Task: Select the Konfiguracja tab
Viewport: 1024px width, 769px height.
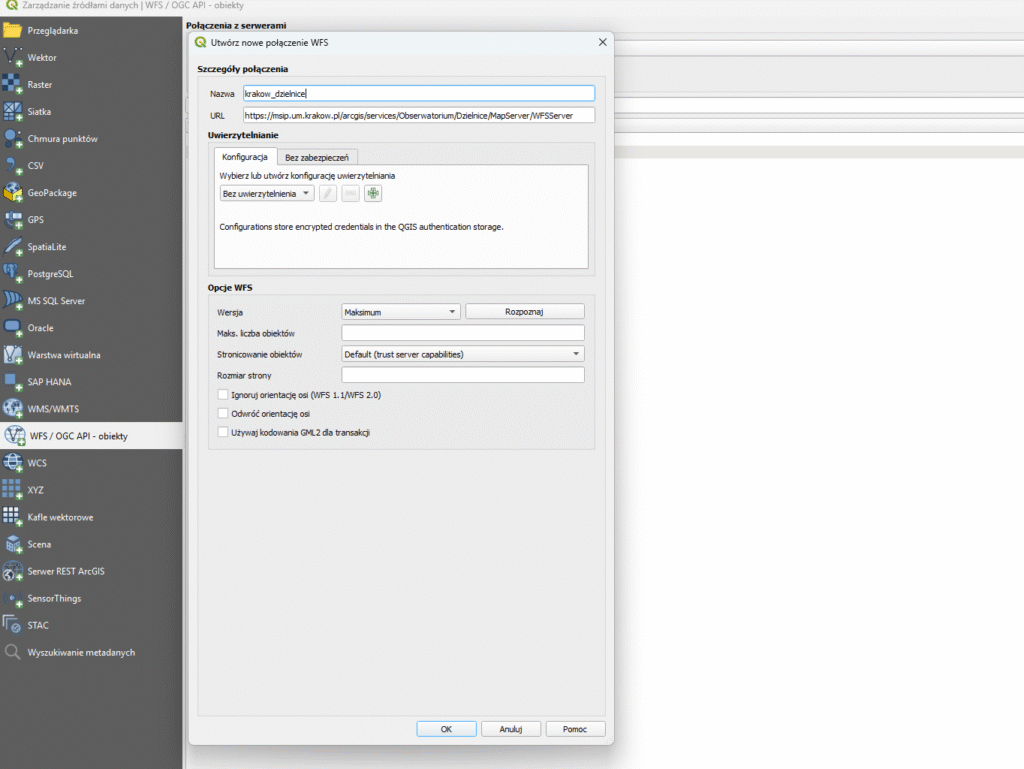Action: tap(245, 157)
